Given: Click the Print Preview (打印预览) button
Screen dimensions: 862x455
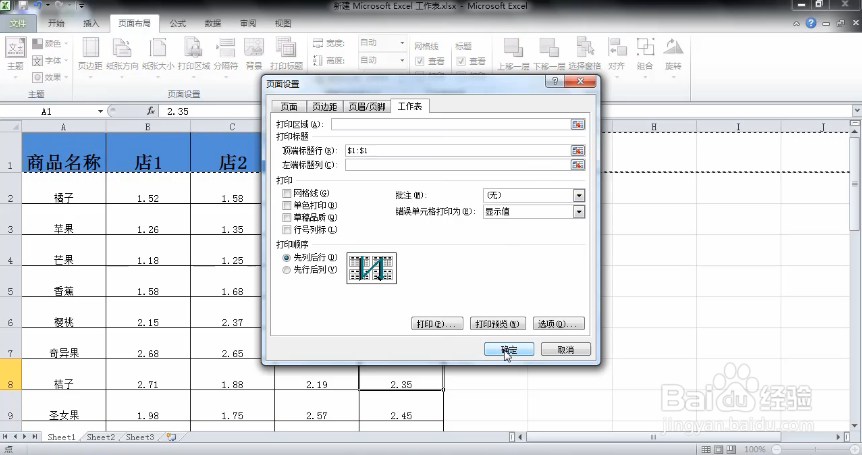Looking at the screenshot, I should coord(498,324).
